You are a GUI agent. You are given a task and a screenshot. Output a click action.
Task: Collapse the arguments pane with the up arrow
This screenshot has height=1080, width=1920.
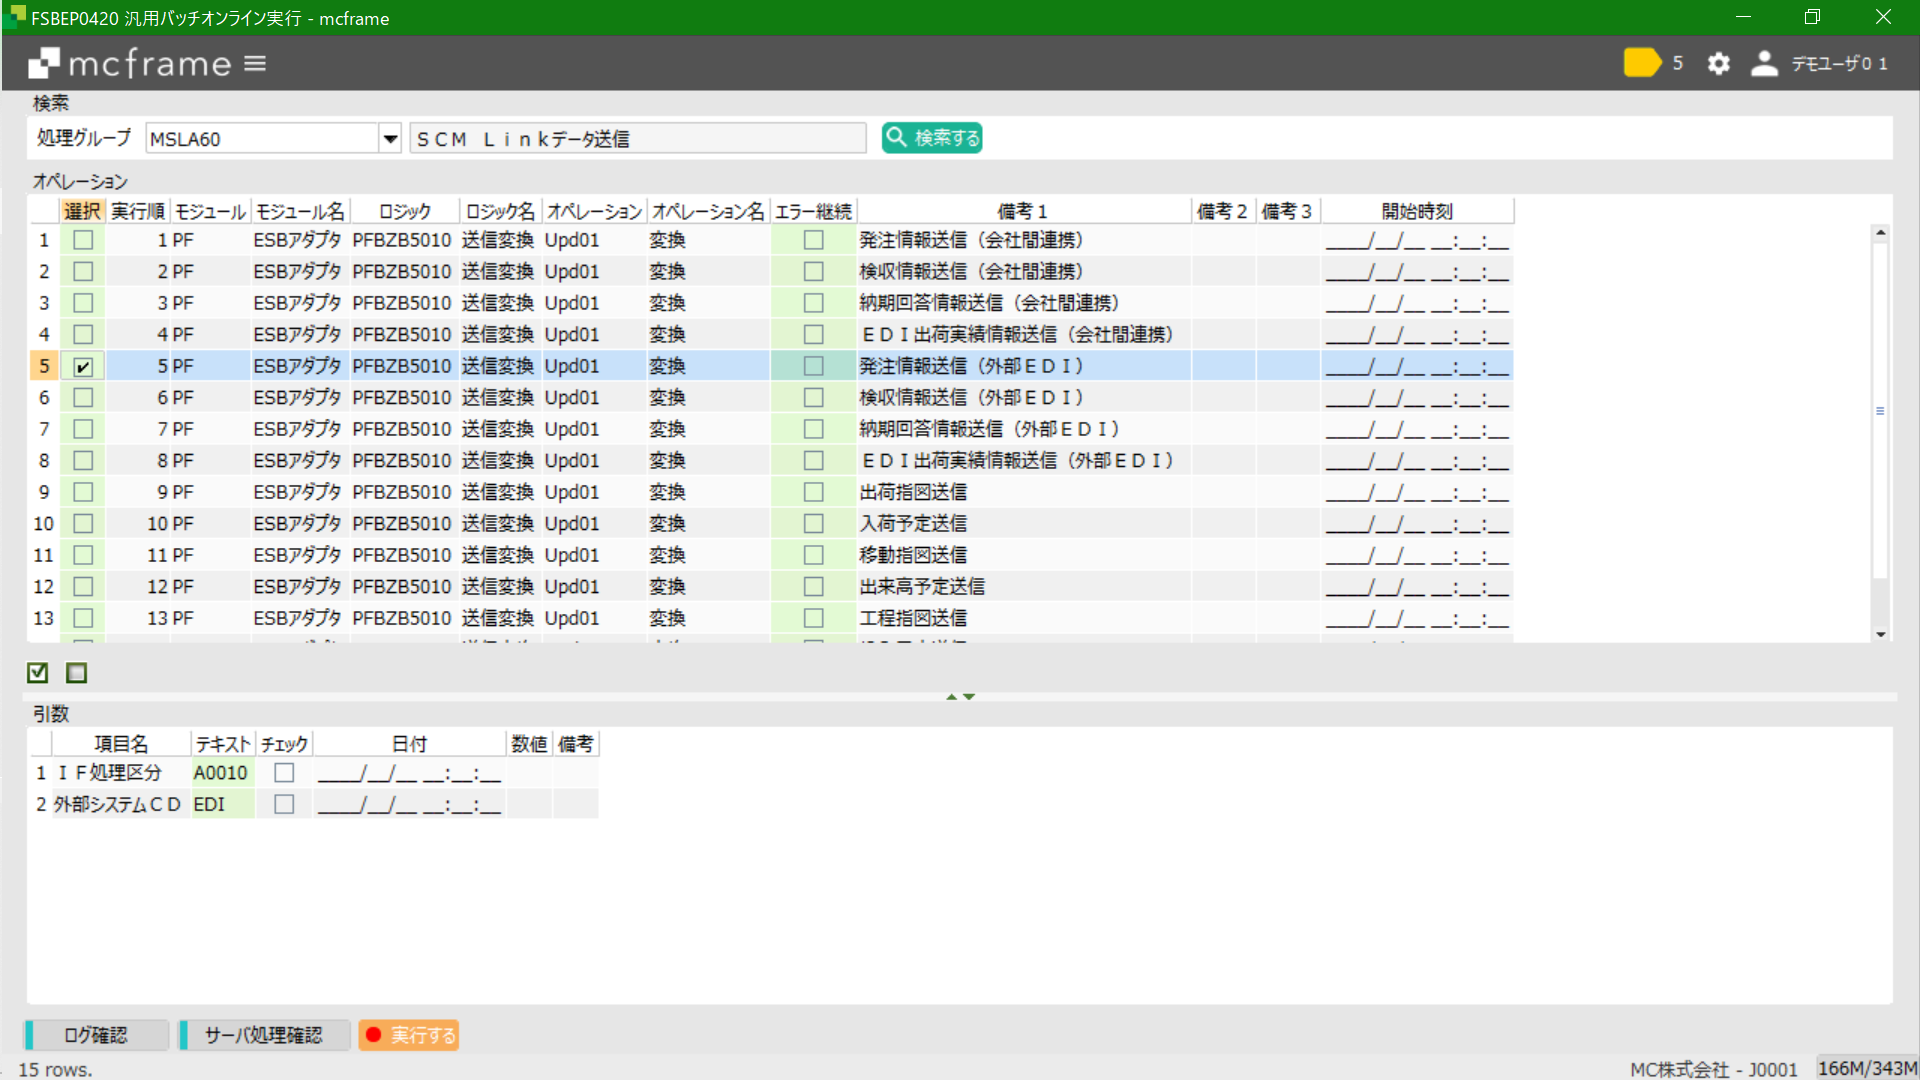[951, 696]
